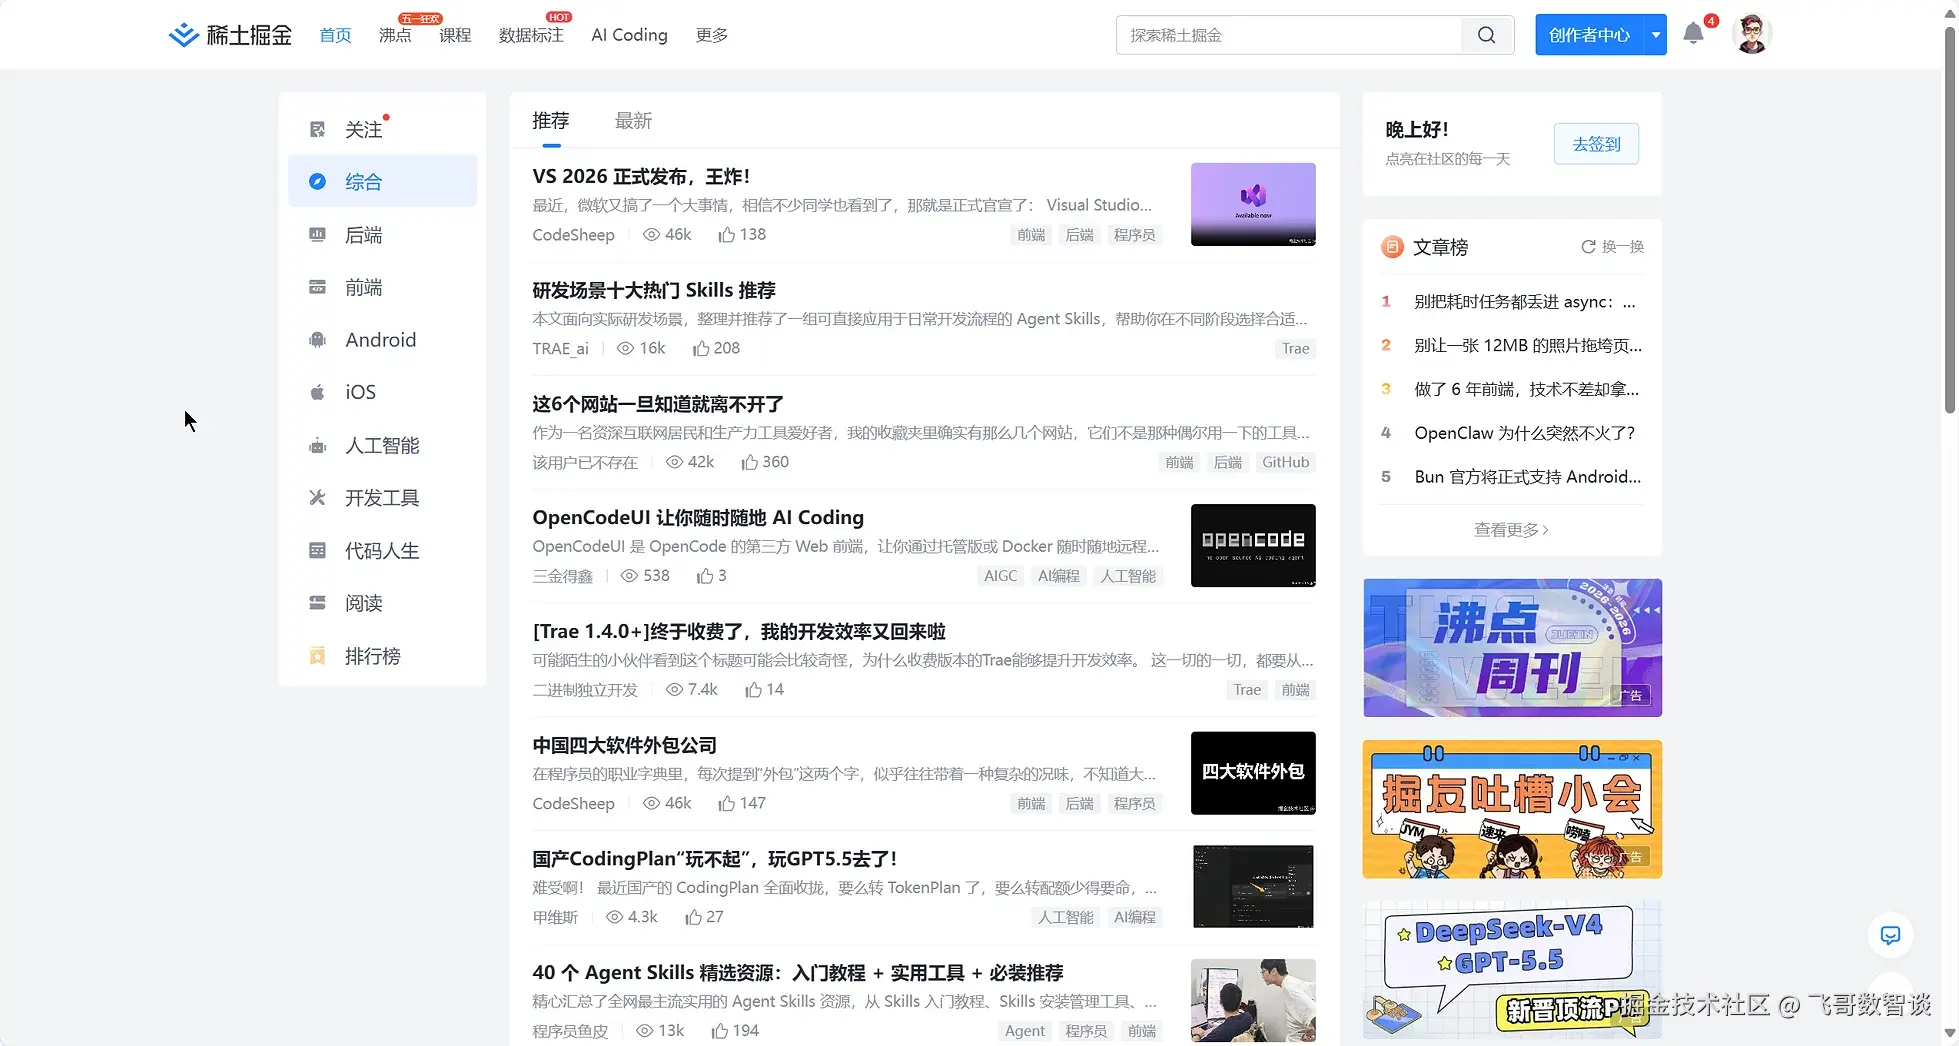Click views eye icon on Trae 1.4.0 article

(x=674, y=690)
